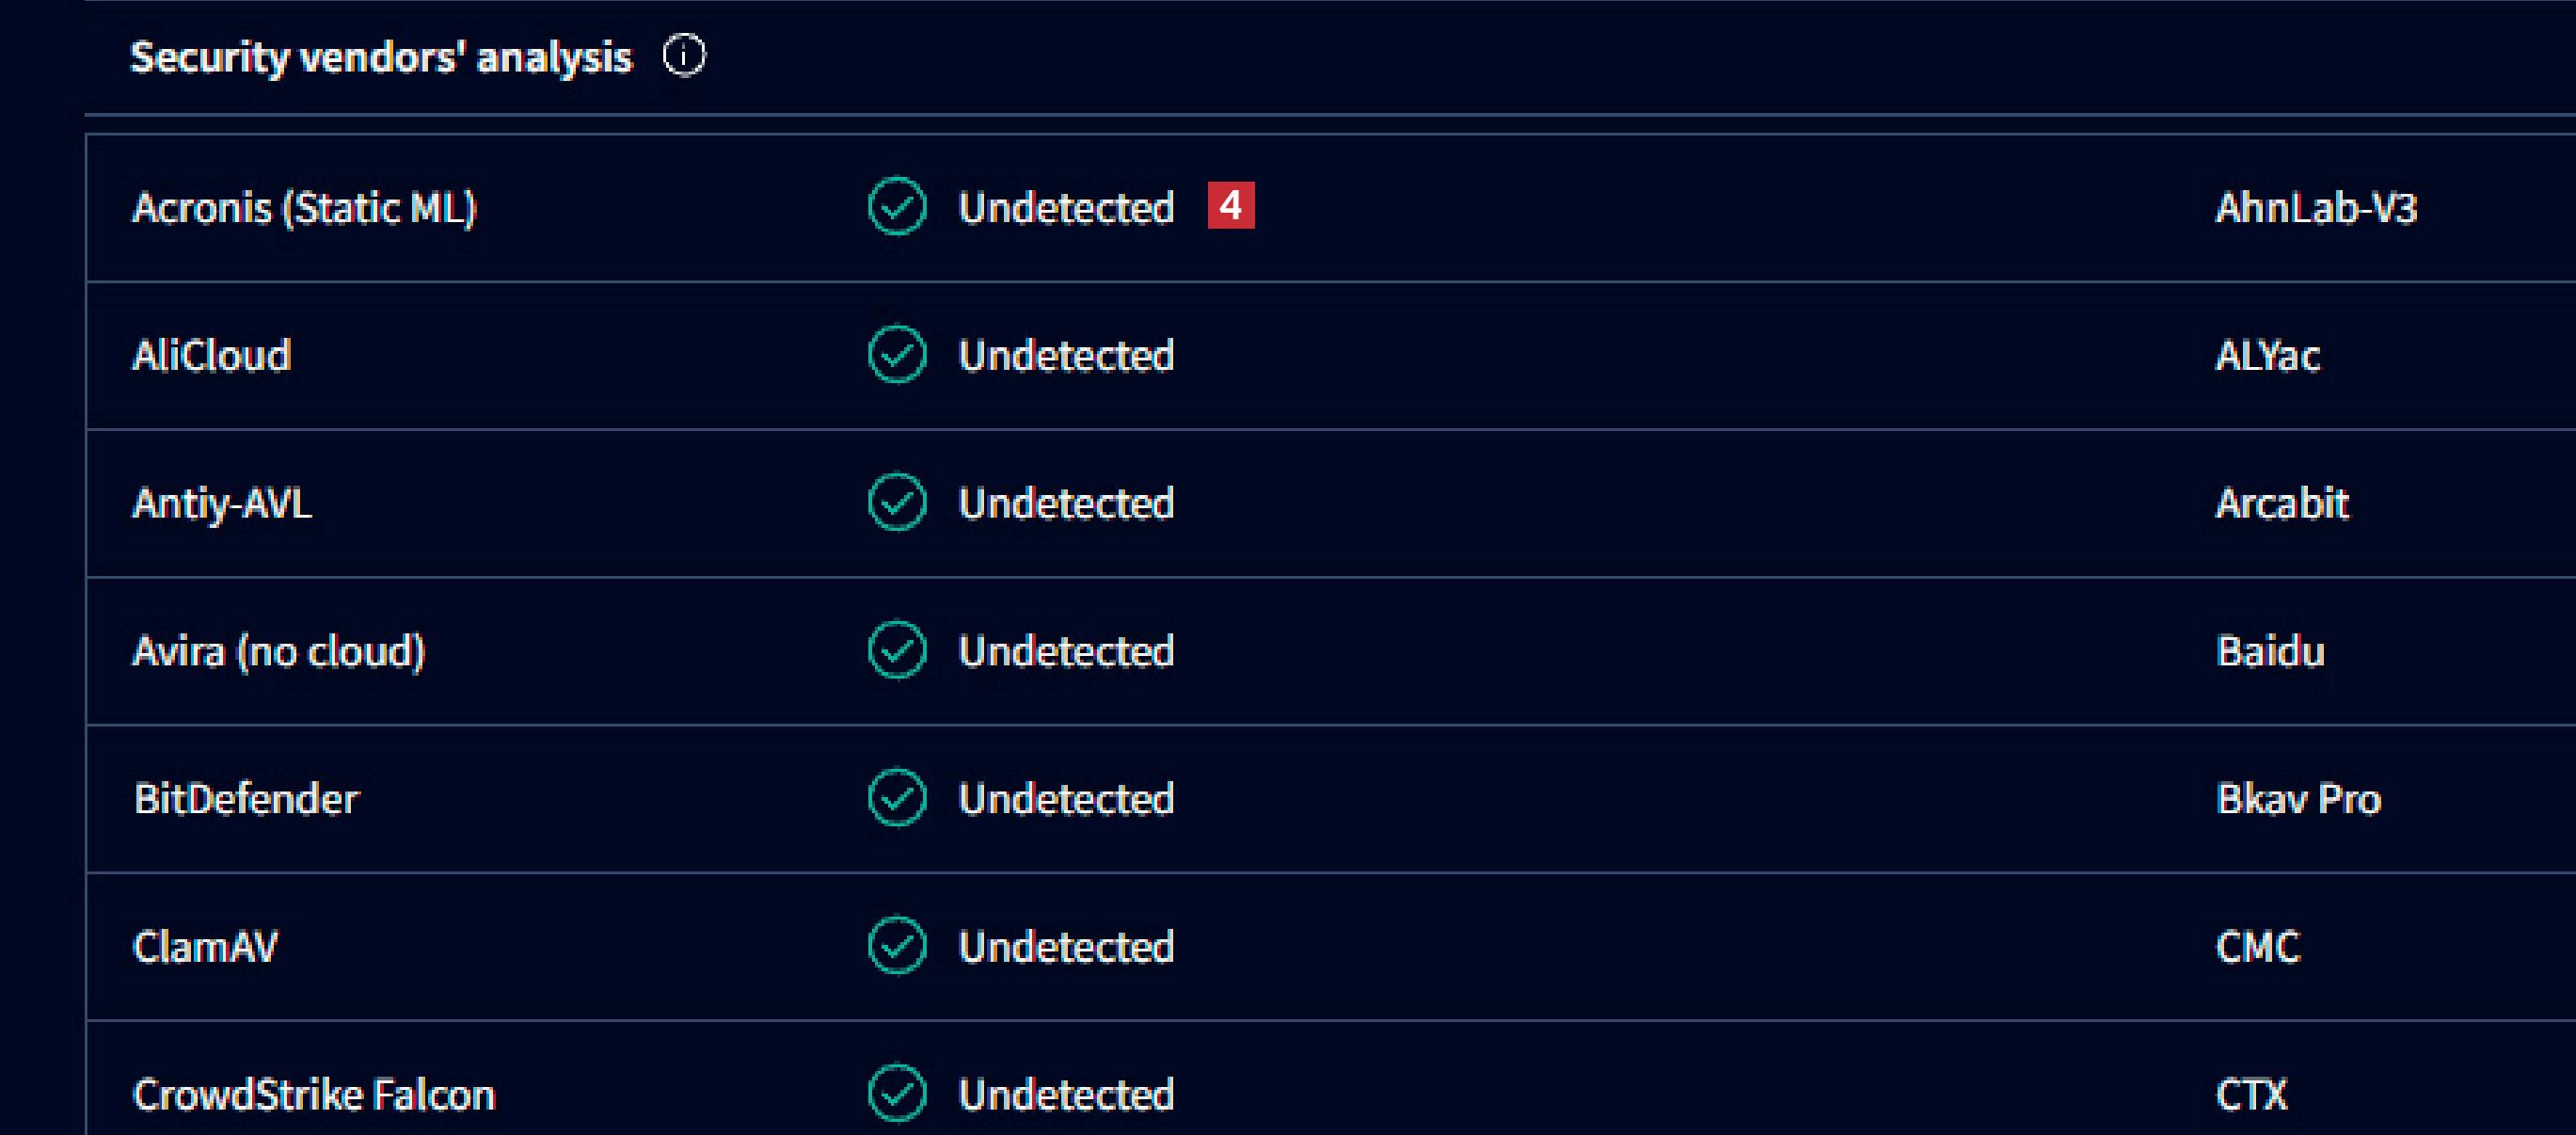The height and width of the screenshot is (1135, 2576).
Task: Select the ClamAV checkmark circle icon
Action: coord(897,946)
